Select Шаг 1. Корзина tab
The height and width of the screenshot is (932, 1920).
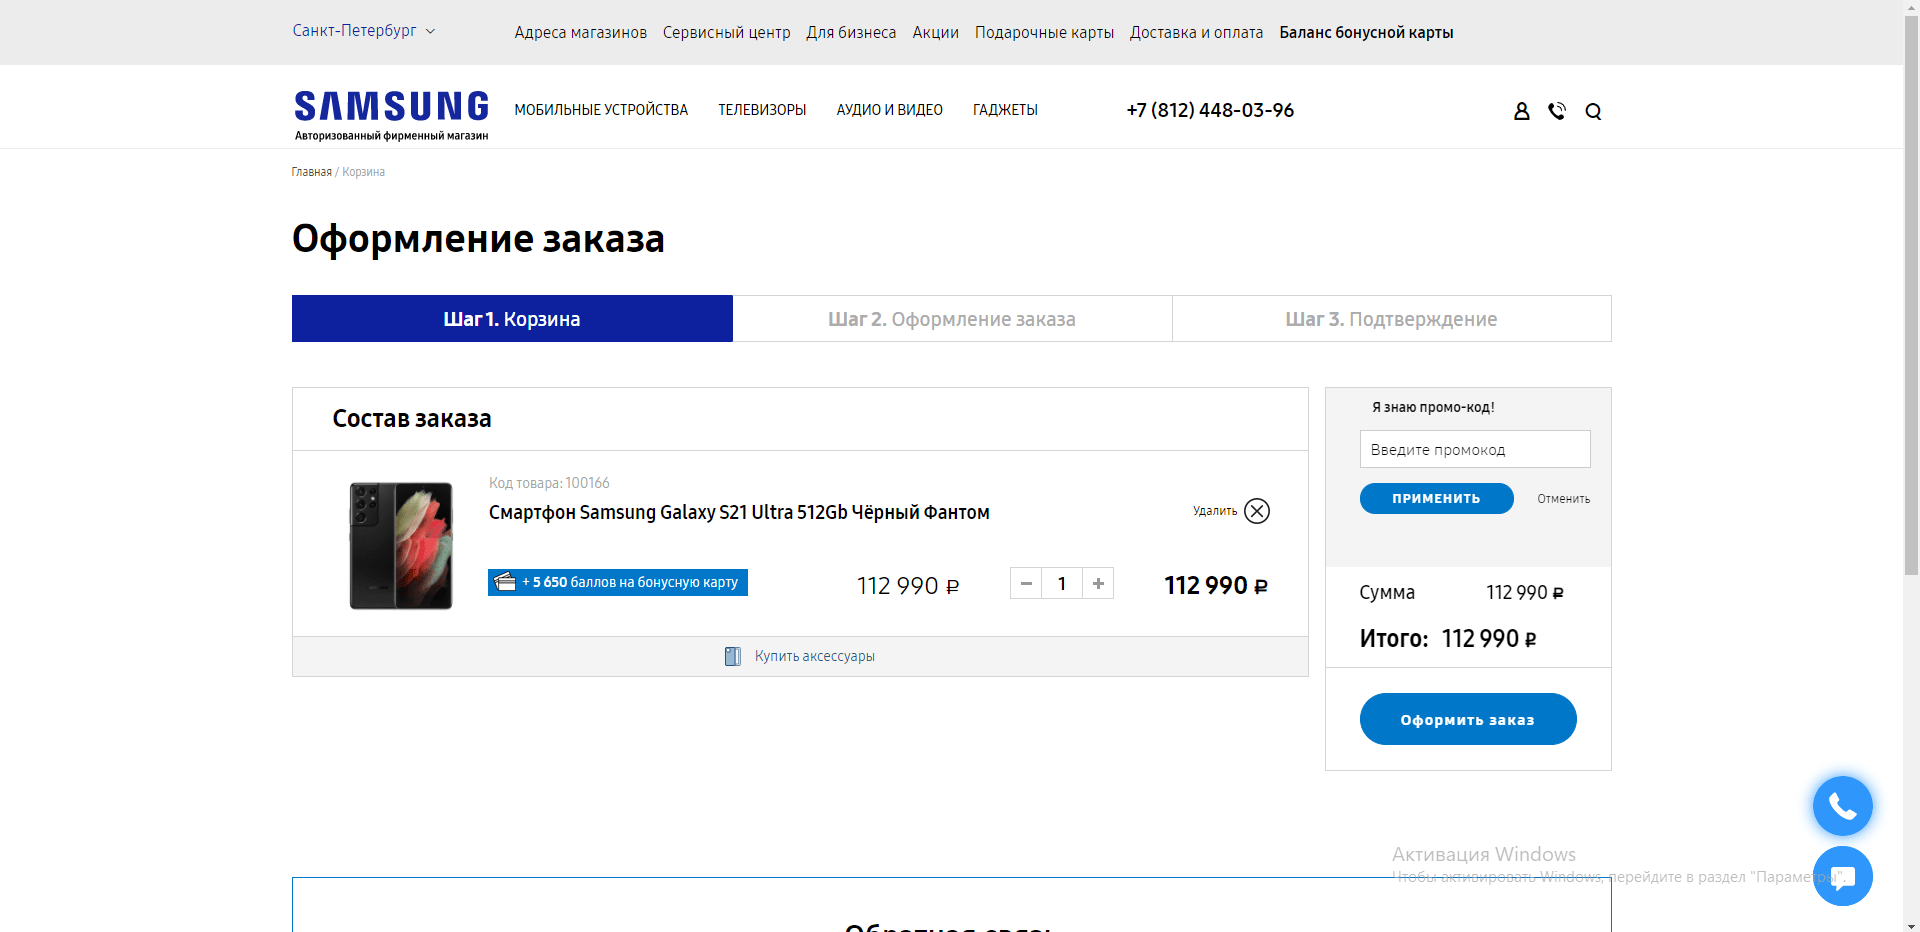512,319
